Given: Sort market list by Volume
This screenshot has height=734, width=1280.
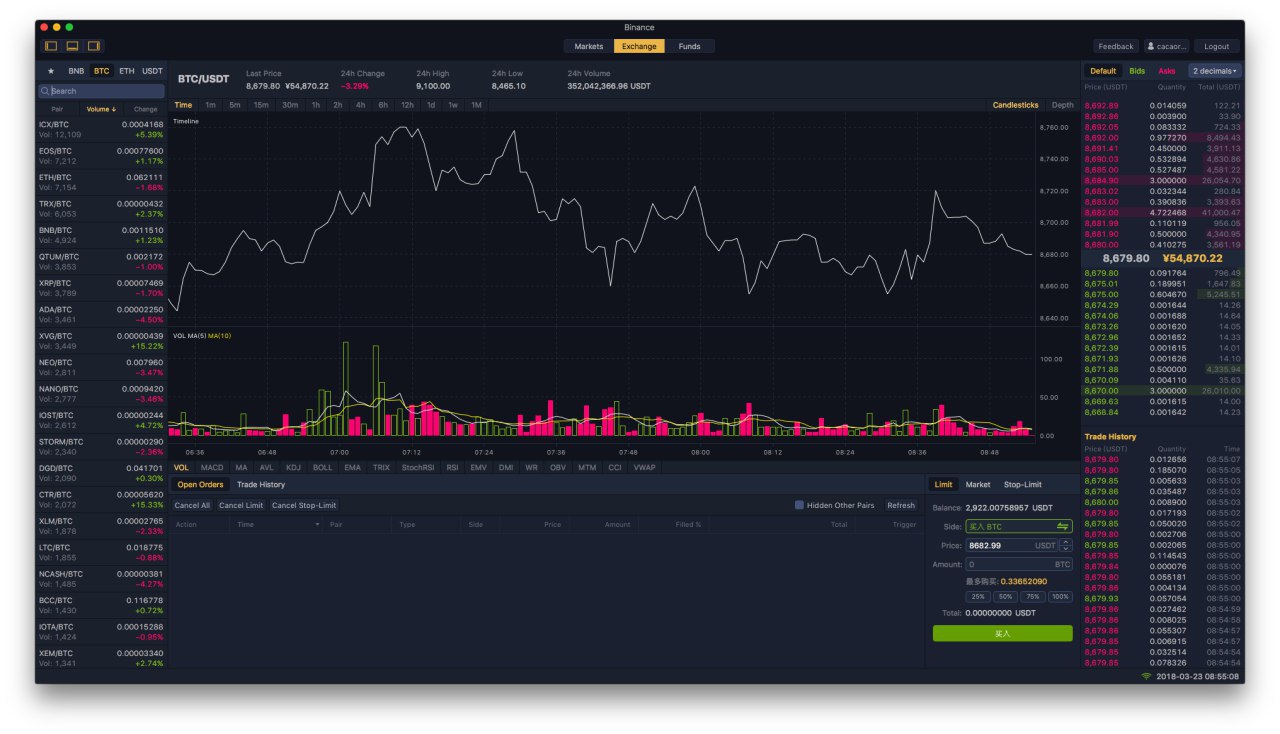Looking at the screenshot, I should [x=101, y=109].
